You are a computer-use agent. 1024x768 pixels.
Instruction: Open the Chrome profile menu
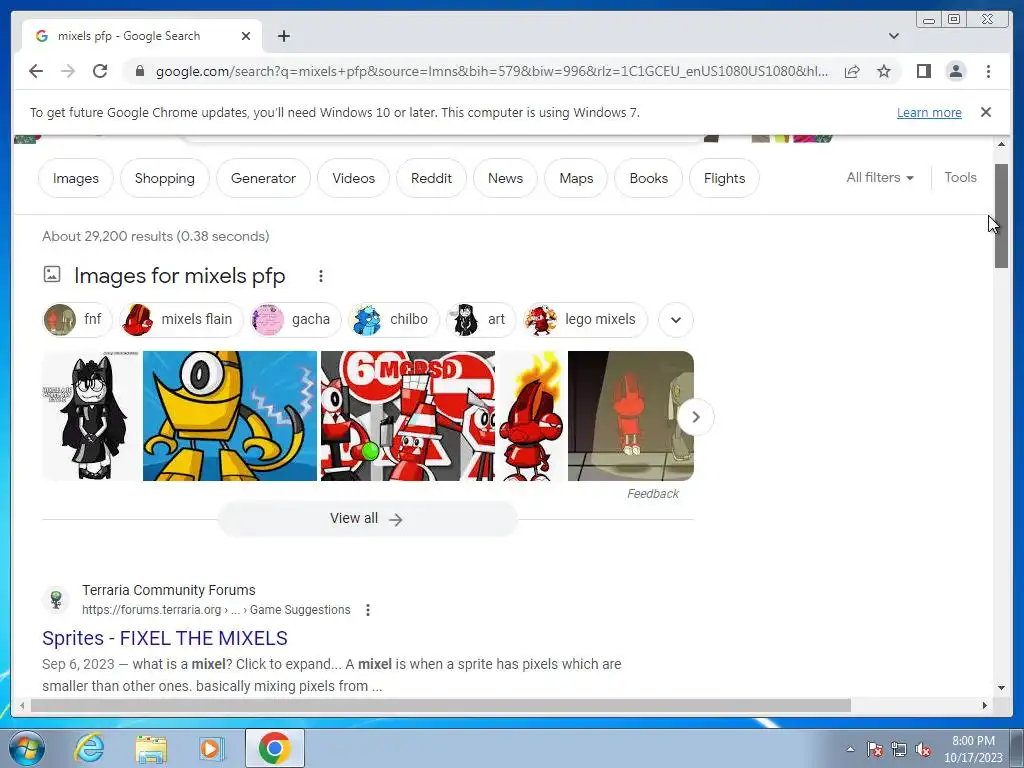[955, 71]
